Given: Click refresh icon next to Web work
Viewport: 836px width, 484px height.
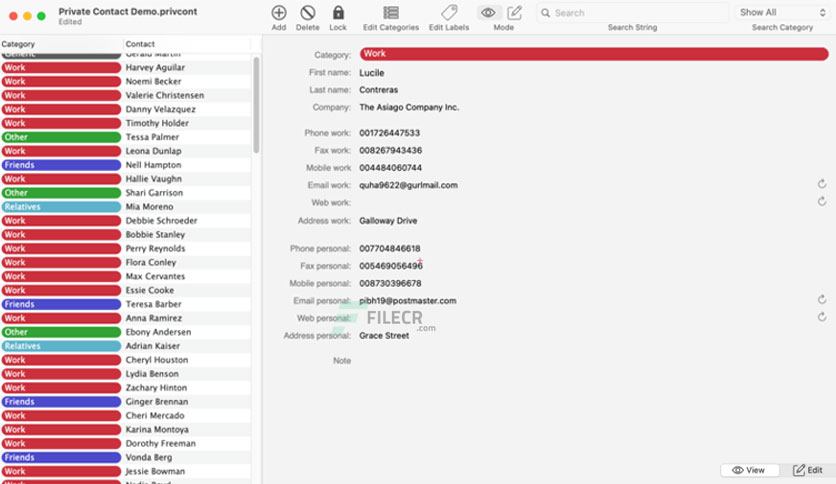Looking at the screenshot, I should point(822,201).
